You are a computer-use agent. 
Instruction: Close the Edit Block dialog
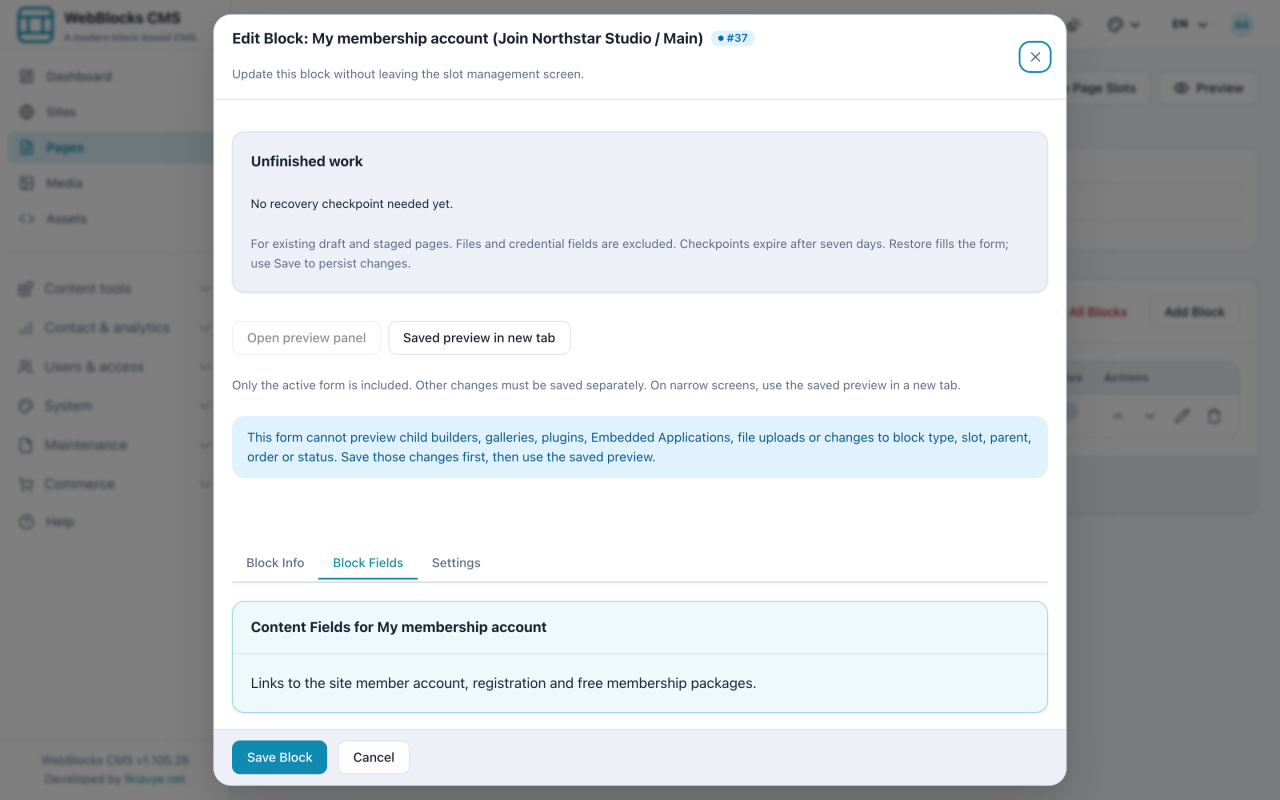(x=1035, y=57)
